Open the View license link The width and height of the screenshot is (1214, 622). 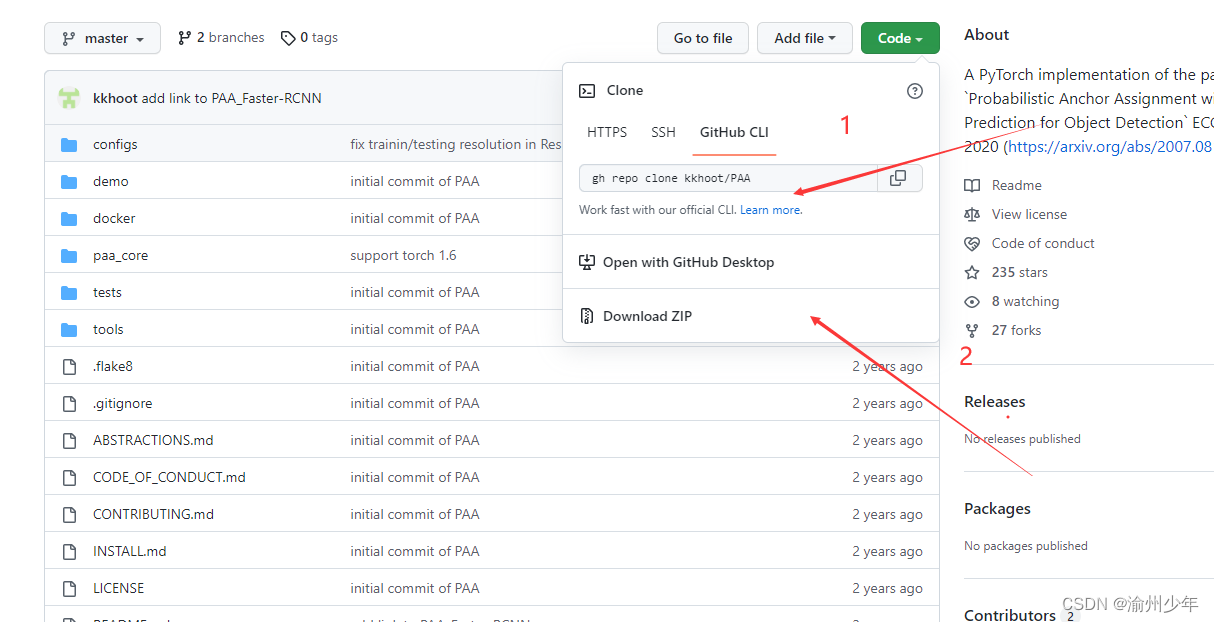tap(1015, 214)
